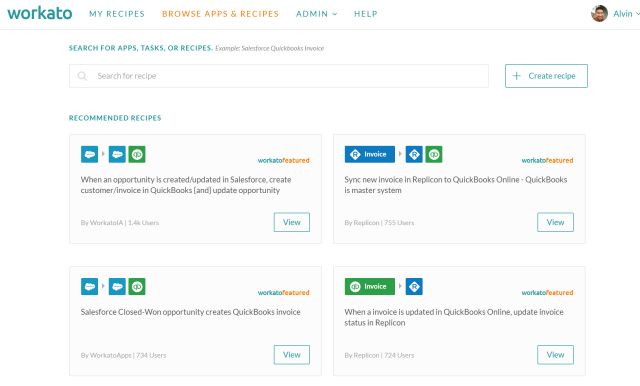Viewport: 640px width, 386px height.
Task: Click workatofeatured badge on invoice updated card
Action: (x=547, y=293)
